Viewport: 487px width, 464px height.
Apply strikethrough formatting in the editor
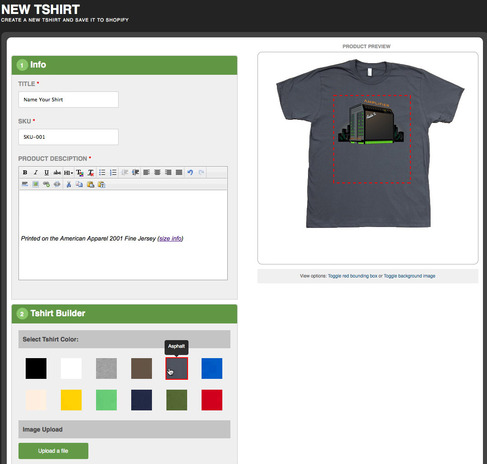(57, 172)
